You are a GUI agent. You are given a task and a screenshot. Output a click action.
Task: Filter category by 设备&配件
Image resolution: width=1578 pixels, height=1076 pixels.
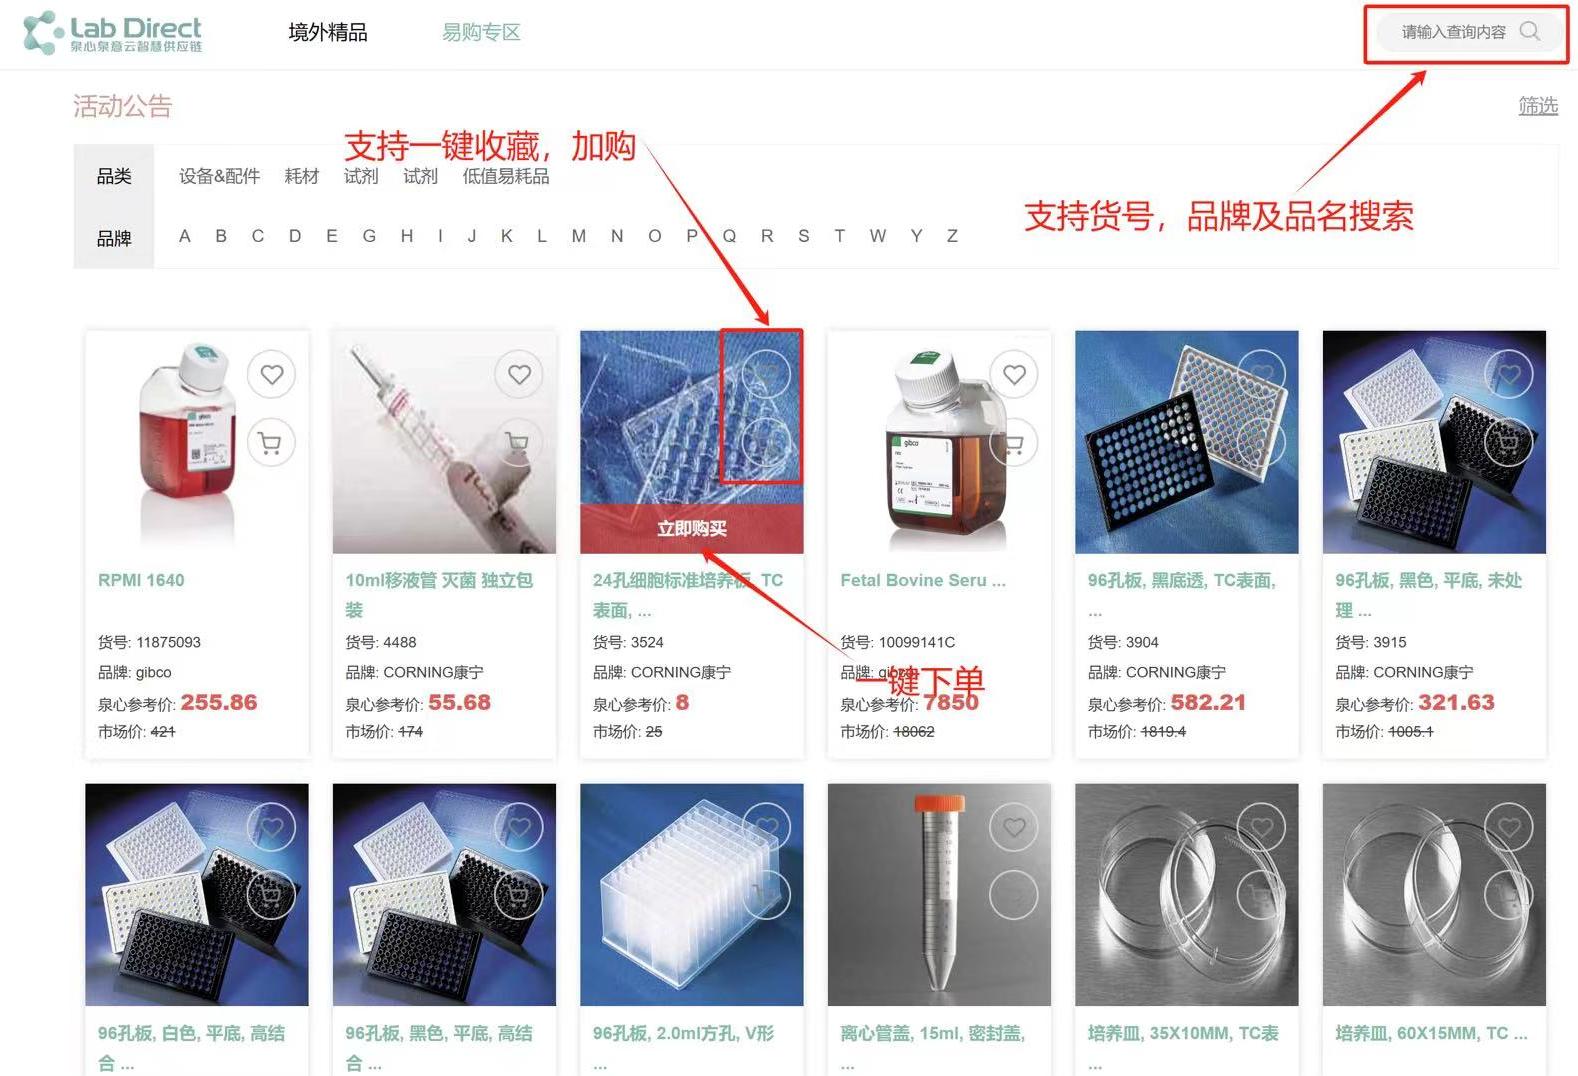[219, 177]
